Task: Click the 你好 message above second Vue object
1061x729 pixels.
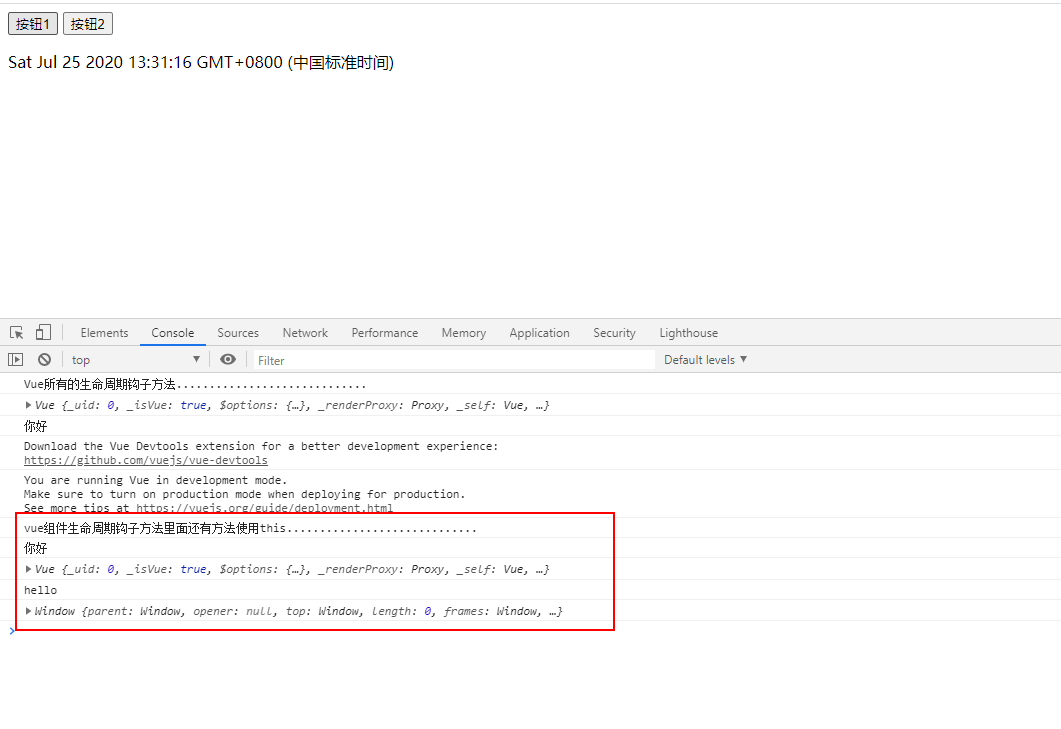Action: [36, 548]
